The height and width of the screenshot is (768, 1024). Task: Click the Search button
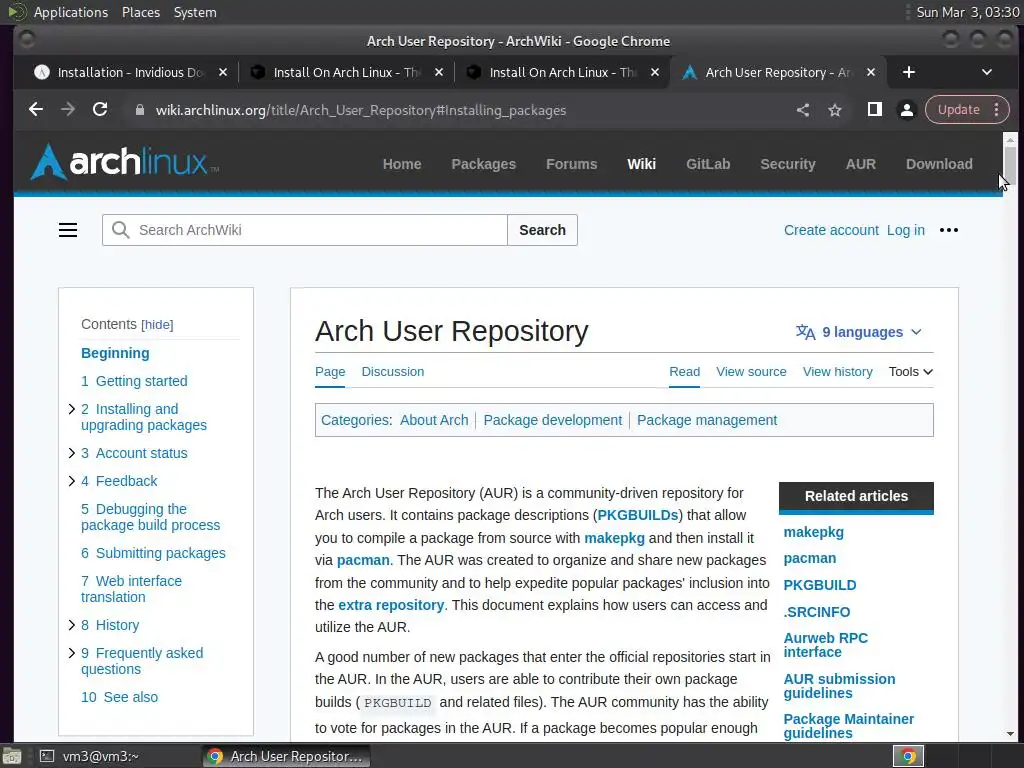click(542, 230)
